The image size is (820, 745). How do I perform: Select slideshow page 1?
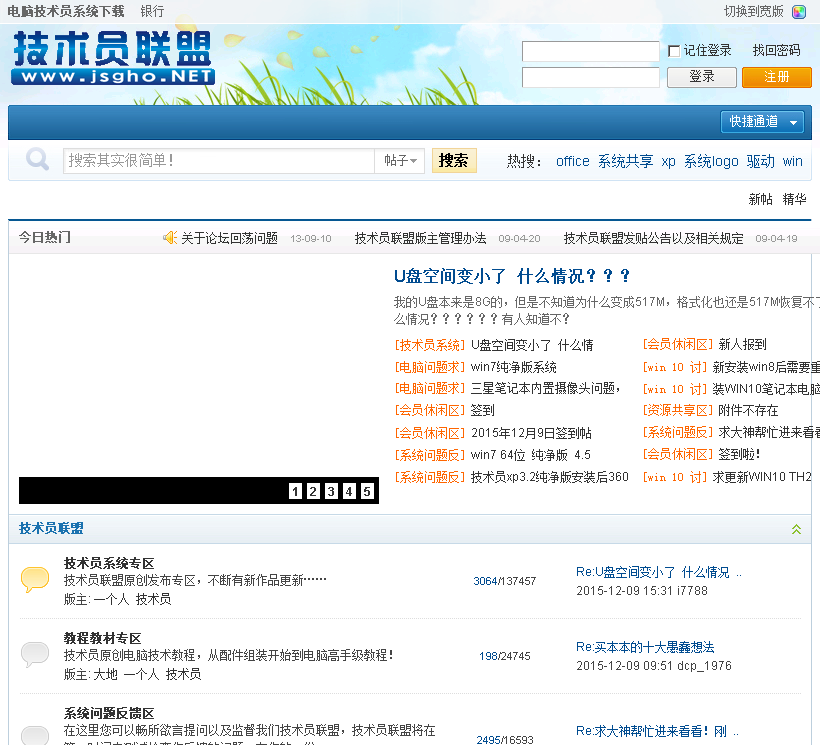(x=295, y=491)
